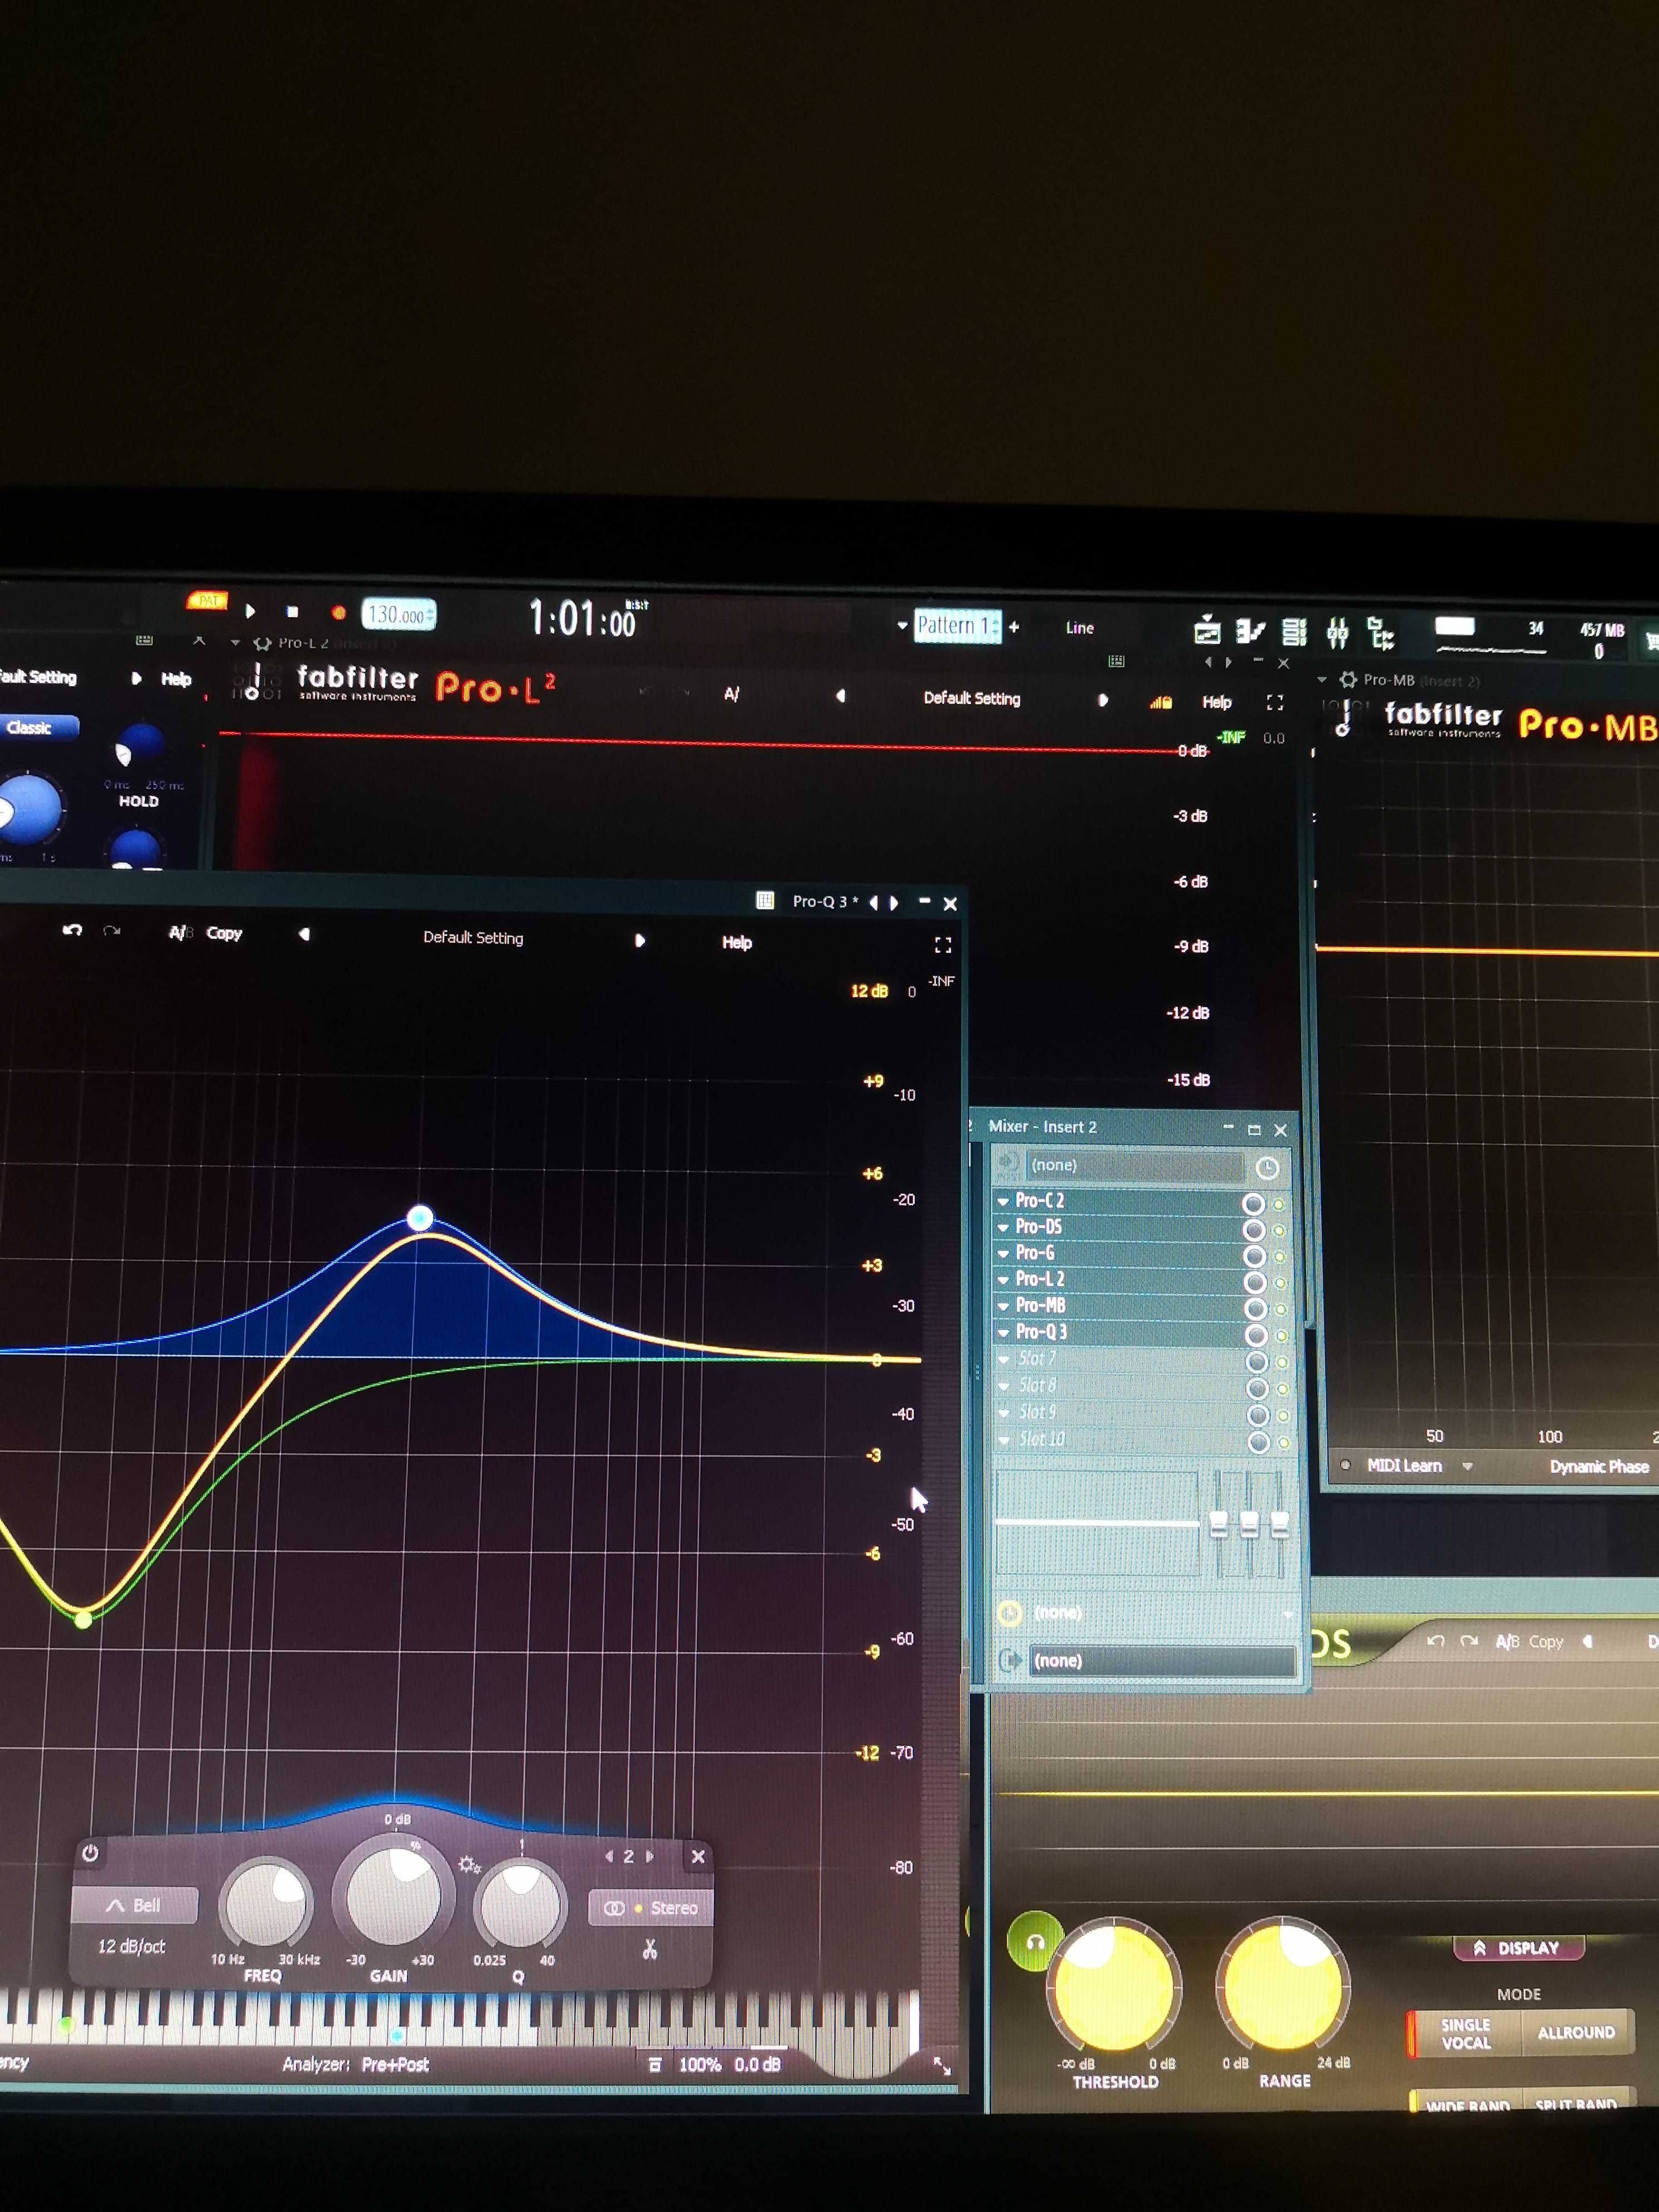Expand Pro-C 2 slot menu in mixer
The height and width of the screenshot is (2212, 1659).
[1003, 1201]
